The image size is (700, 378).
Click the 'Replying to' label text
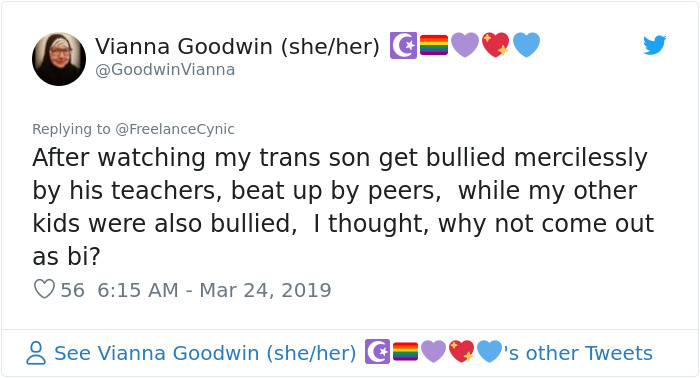(x=71, y=129)
